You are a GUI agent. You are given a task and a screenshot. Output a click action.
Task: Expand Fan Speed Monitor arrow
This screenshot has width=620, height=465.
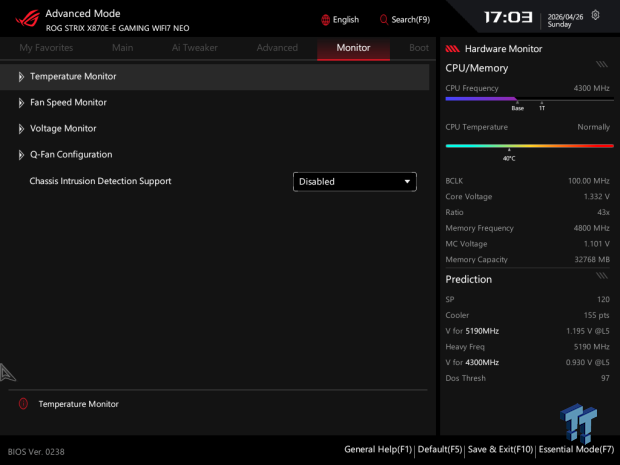click(21, 103)
